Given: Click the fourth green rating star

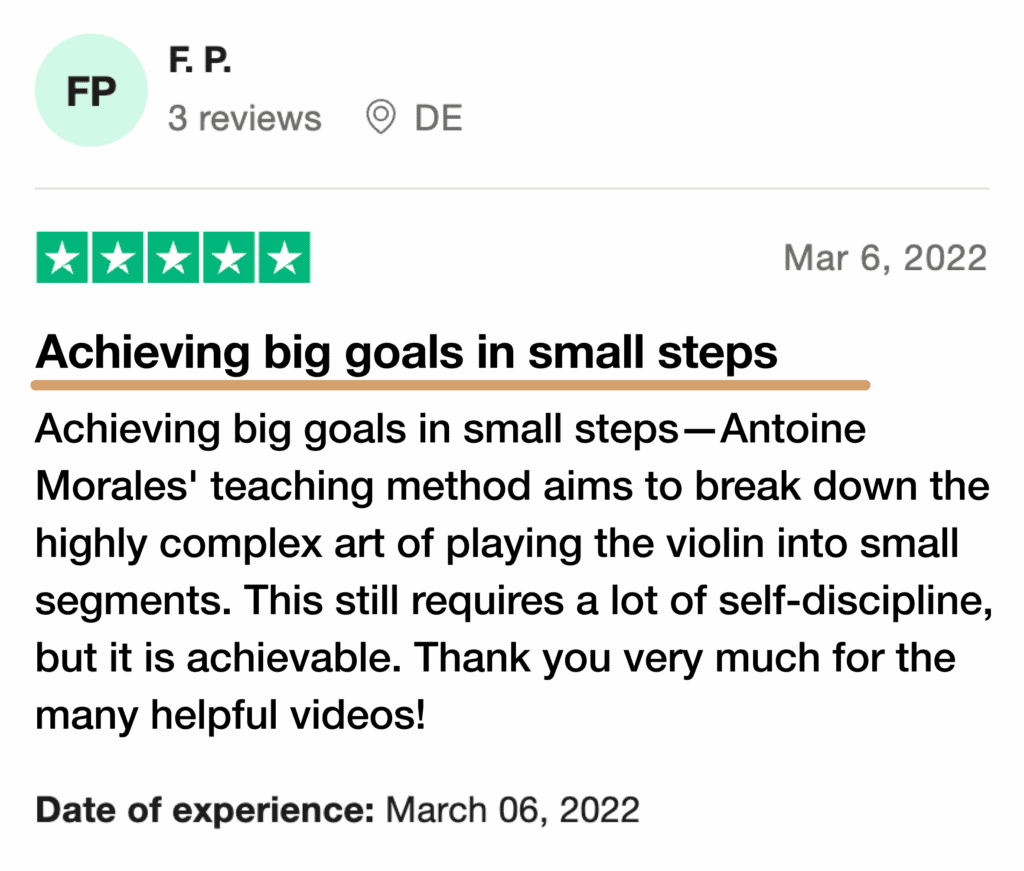Looking at the screenshot, I should coord(228,258).
